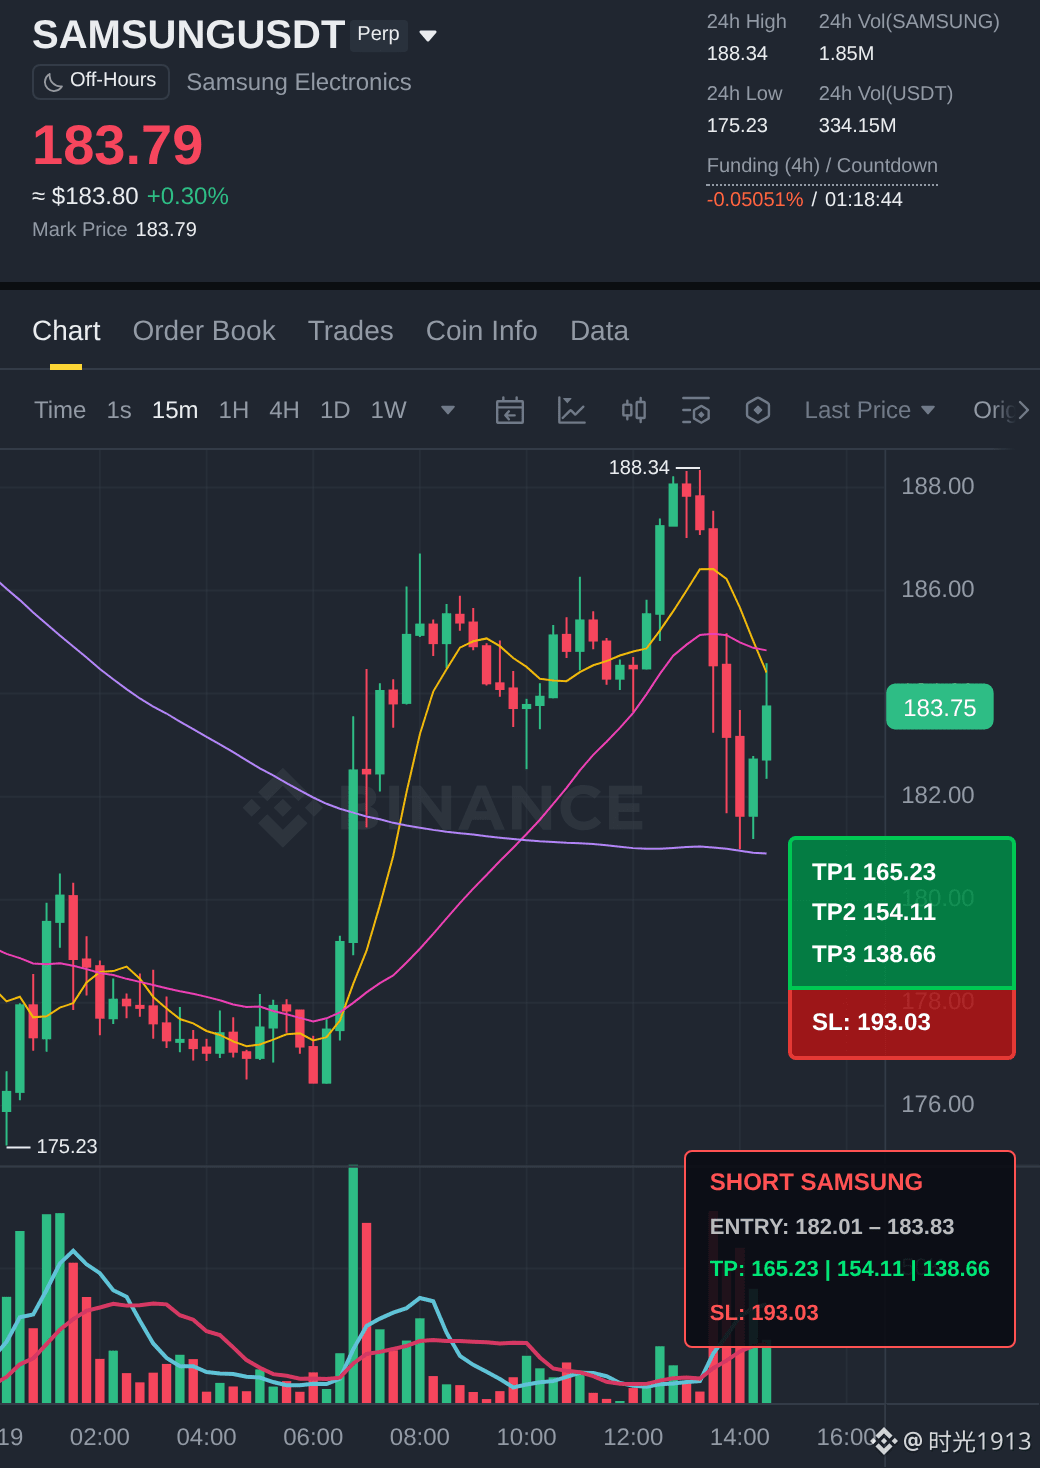Viewport: 1040px width, 1468px height.
Task: Tap the Perp contract badge
Action: coord(379,34)
